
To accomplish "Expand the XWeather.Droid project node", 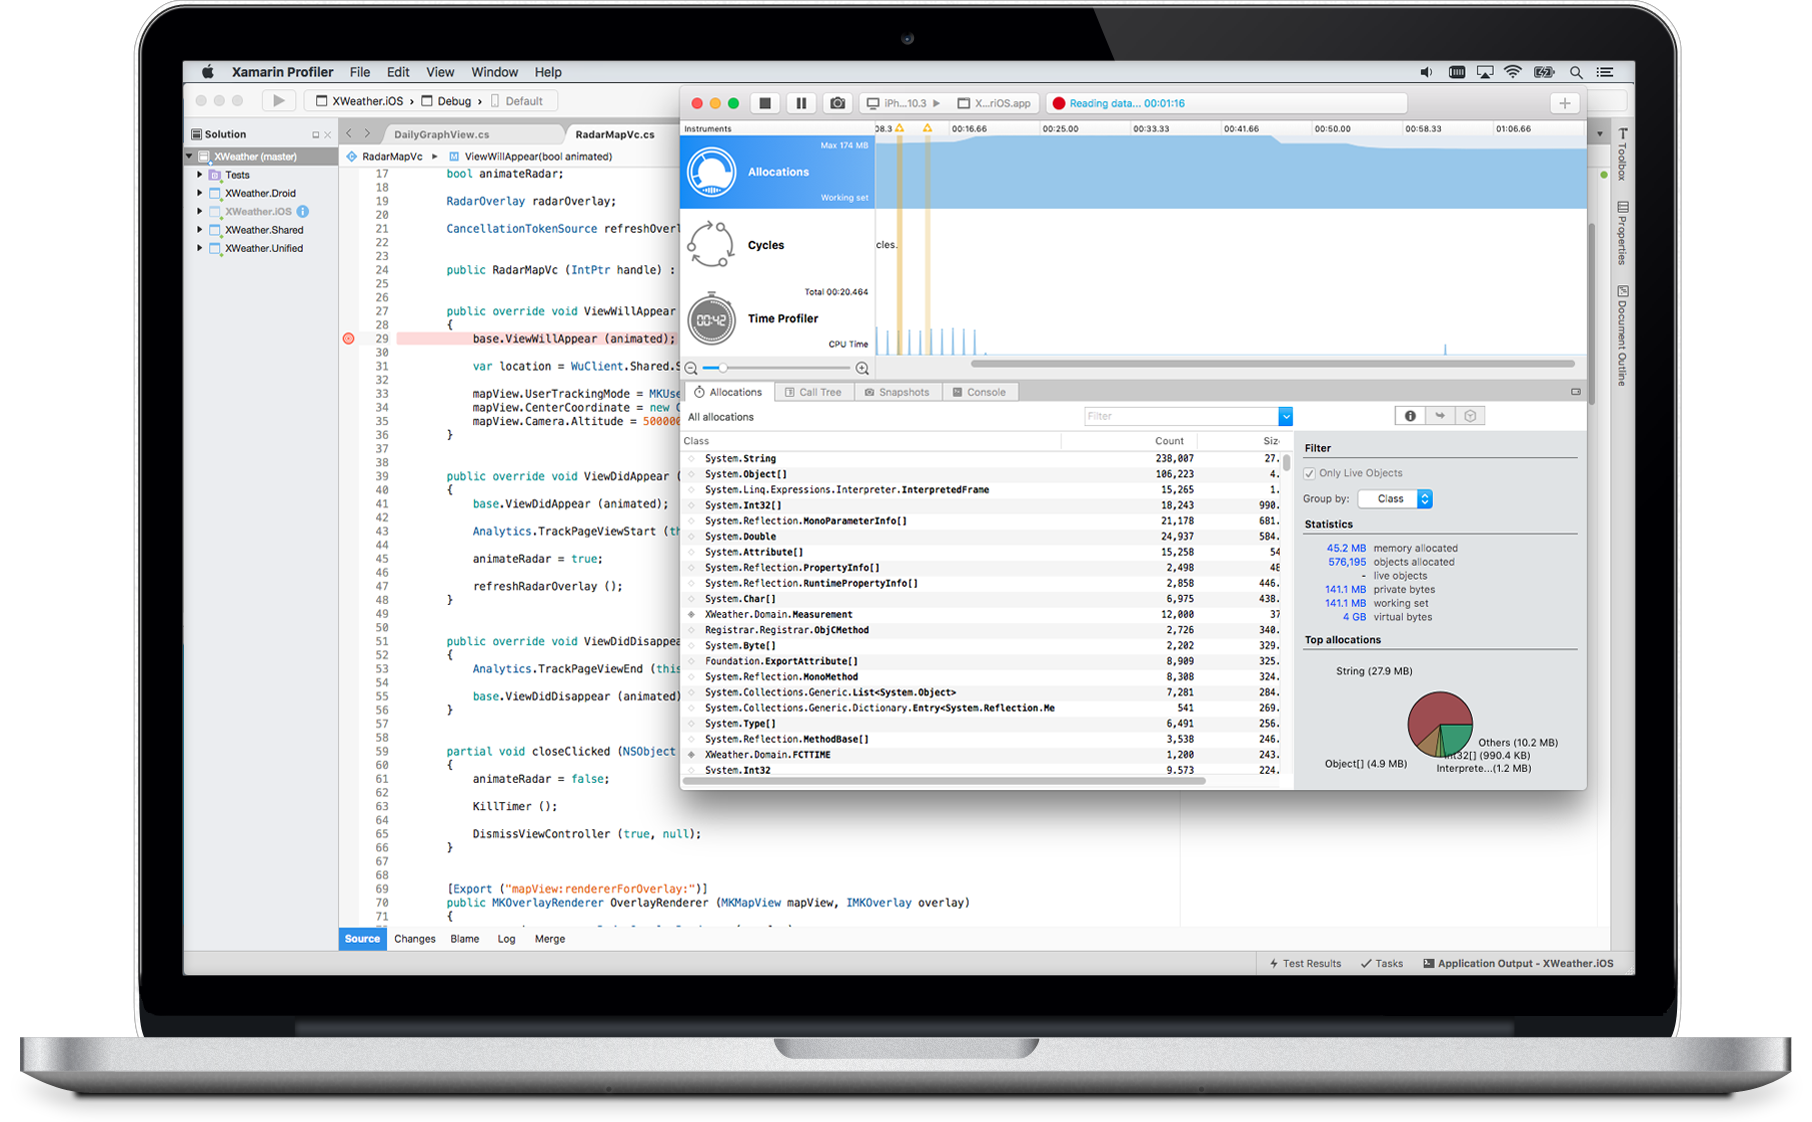I will pyautogui.click(x=200, y=193).
